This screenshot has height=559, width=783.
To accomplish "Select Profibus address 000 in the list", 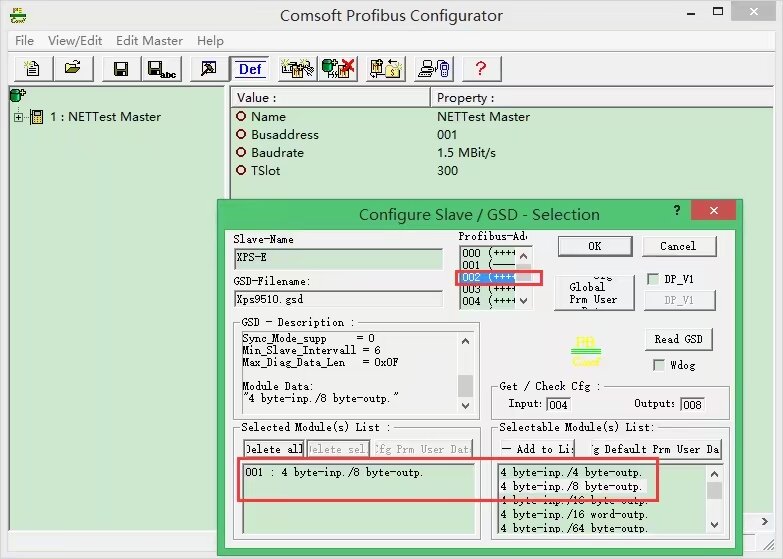I will [x=487, y=253].
